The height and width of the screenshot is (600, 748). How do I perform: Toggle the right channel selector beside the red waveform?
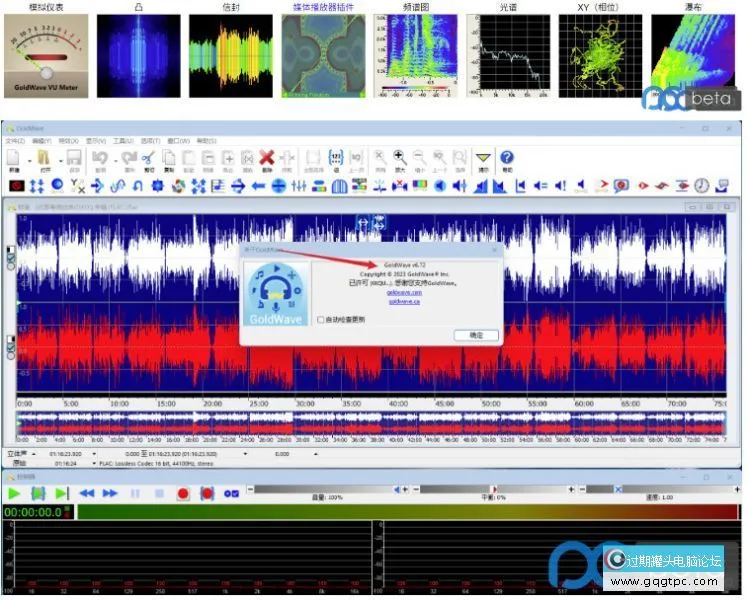point(11,343)
